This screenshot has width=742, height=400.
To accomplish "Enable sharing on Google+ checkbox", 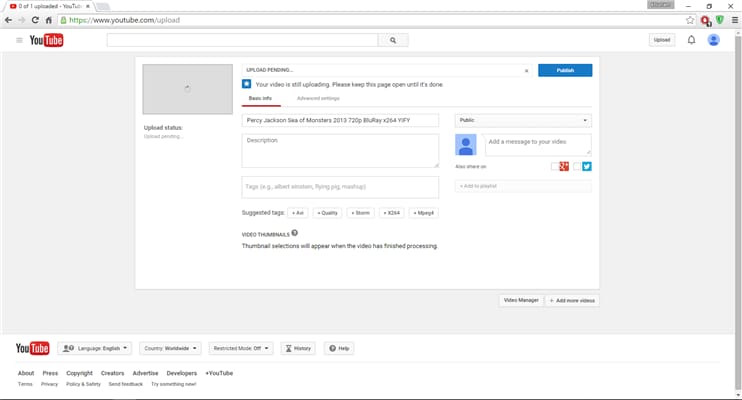I will point(555,167).
